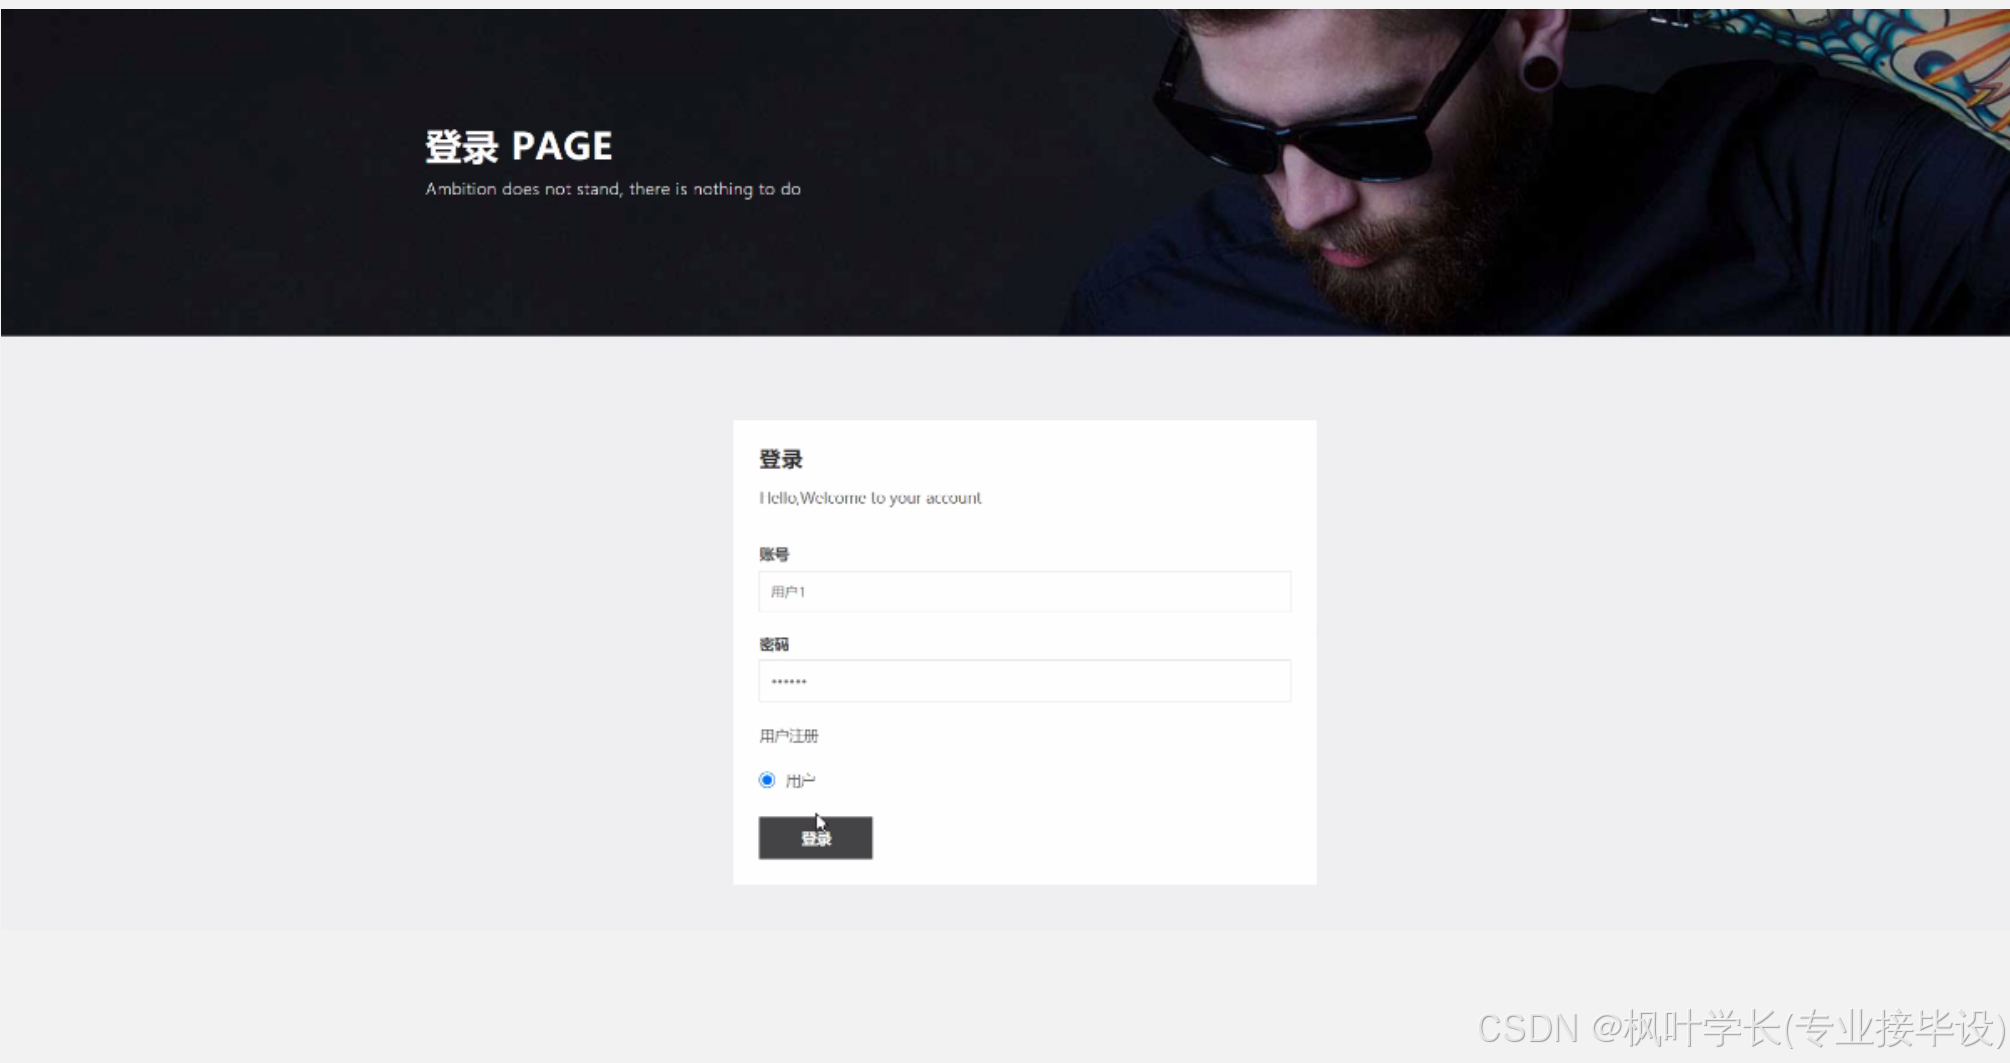The image size is (2010, 1063).
Task: Click the 'Ambition does not stand' subtitle
Action: (613, 189)
